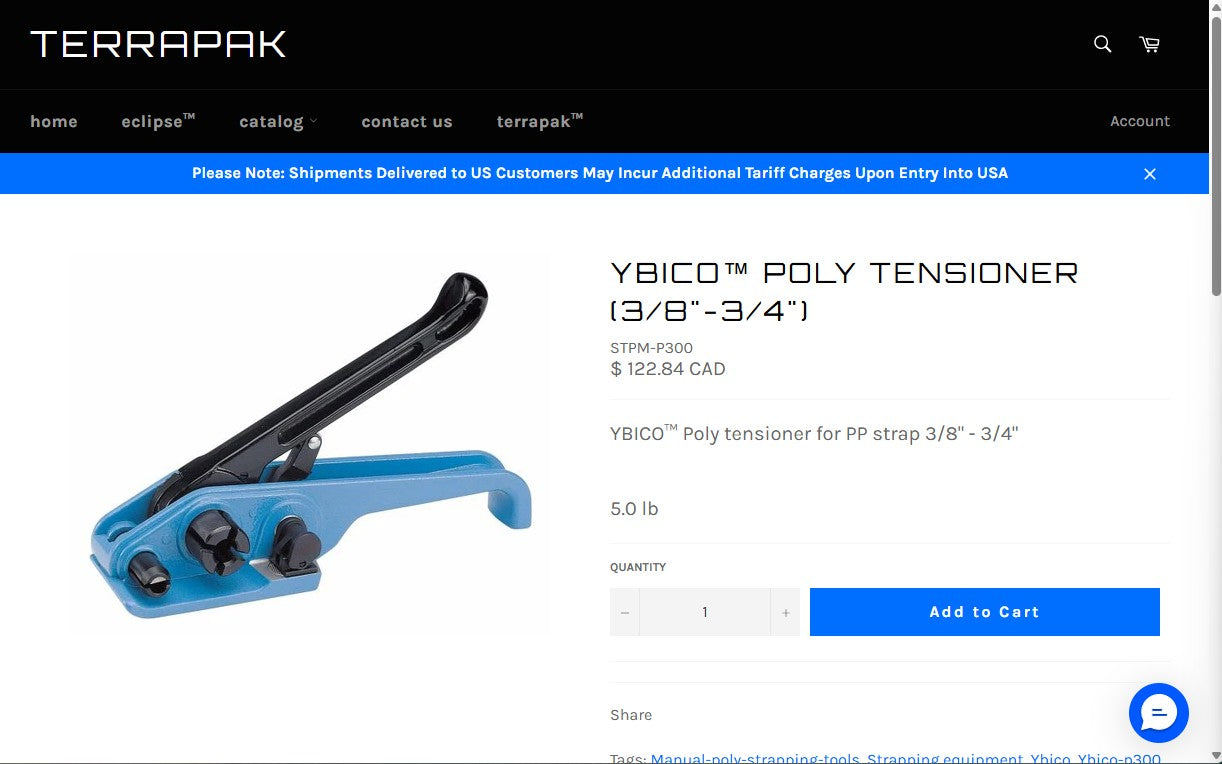Viewport: 1222px width, 764px height.
Task: View the poly tensioner product image
Action: tap(308, 443)
